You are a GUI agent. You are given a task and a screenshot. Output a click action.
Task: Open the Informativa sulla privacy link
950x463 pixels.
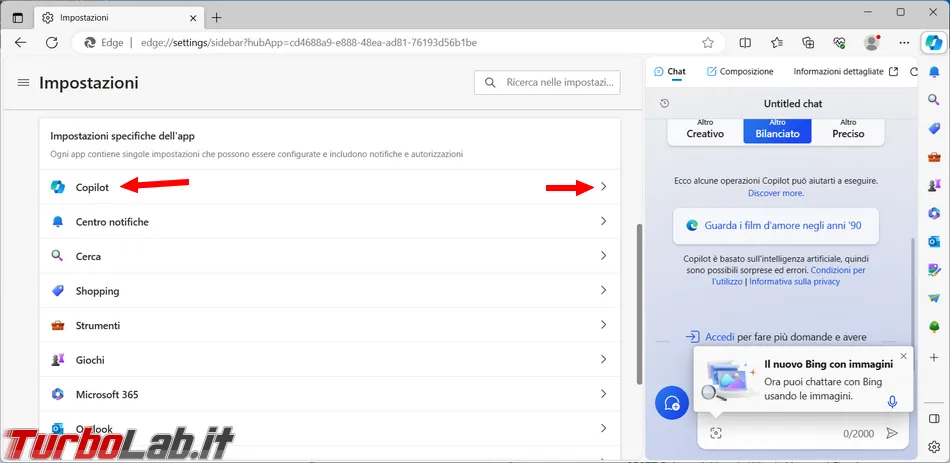click(x=794, y=281)
